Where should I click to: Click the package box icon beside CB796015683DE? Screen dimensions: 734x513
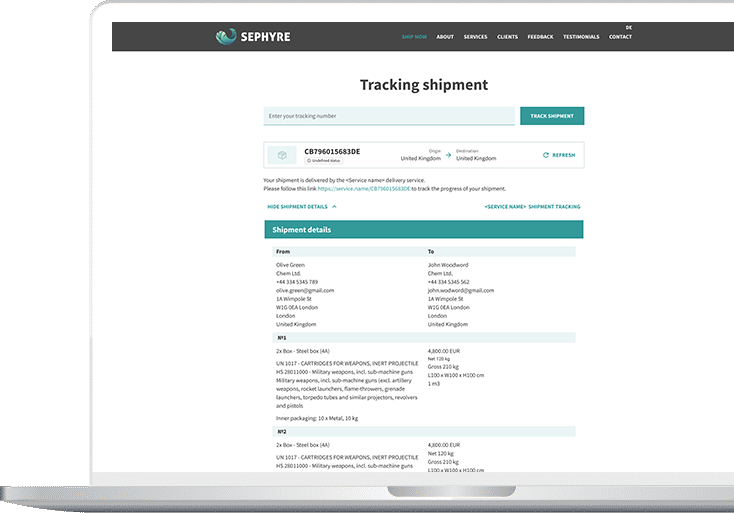click(282, 155)
